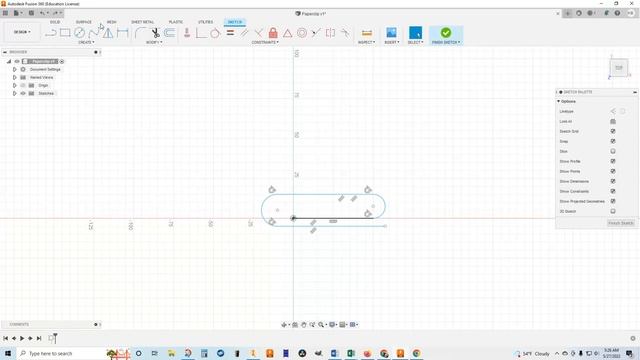Select the Offset tool
This screenshot has width=640, height=360.
(x=170, y=33)
